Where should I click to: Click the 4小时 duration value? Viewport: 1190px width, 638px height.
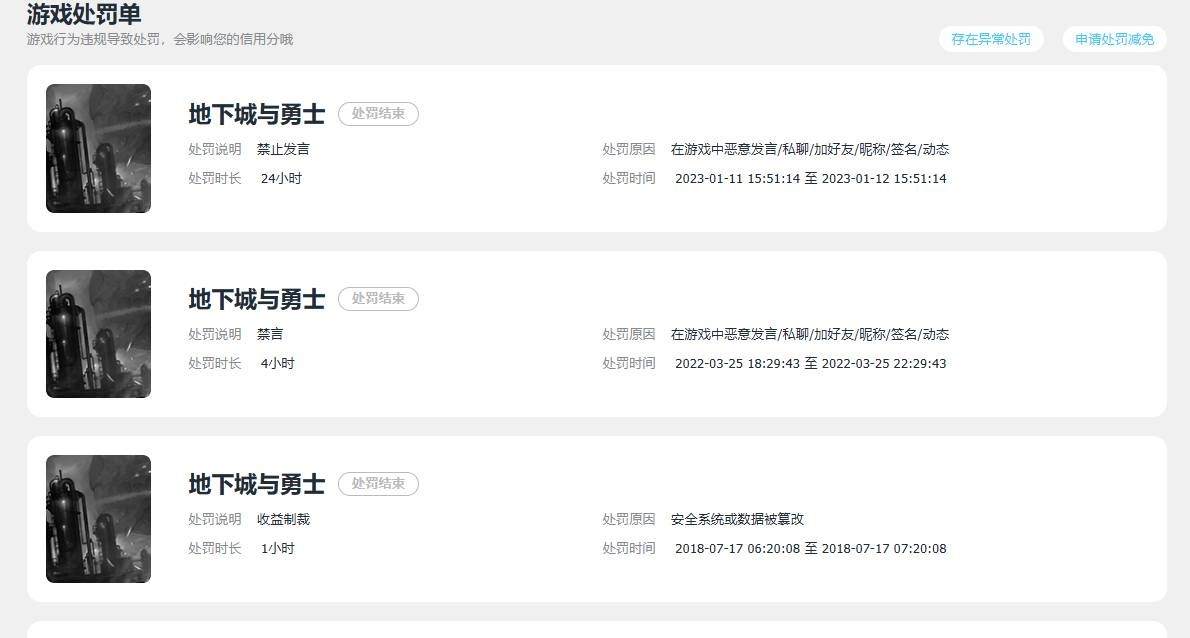click(278, 363)
